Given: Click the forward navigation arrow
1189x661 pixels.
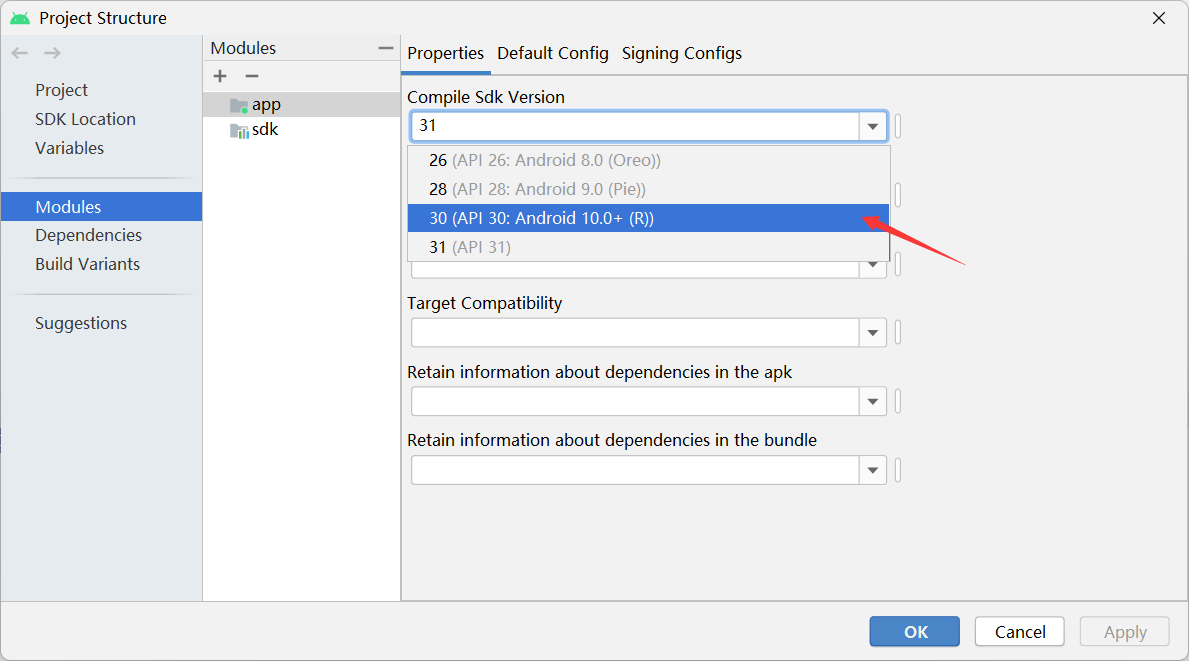Looking at the screenshot, I should click(52, 53).
